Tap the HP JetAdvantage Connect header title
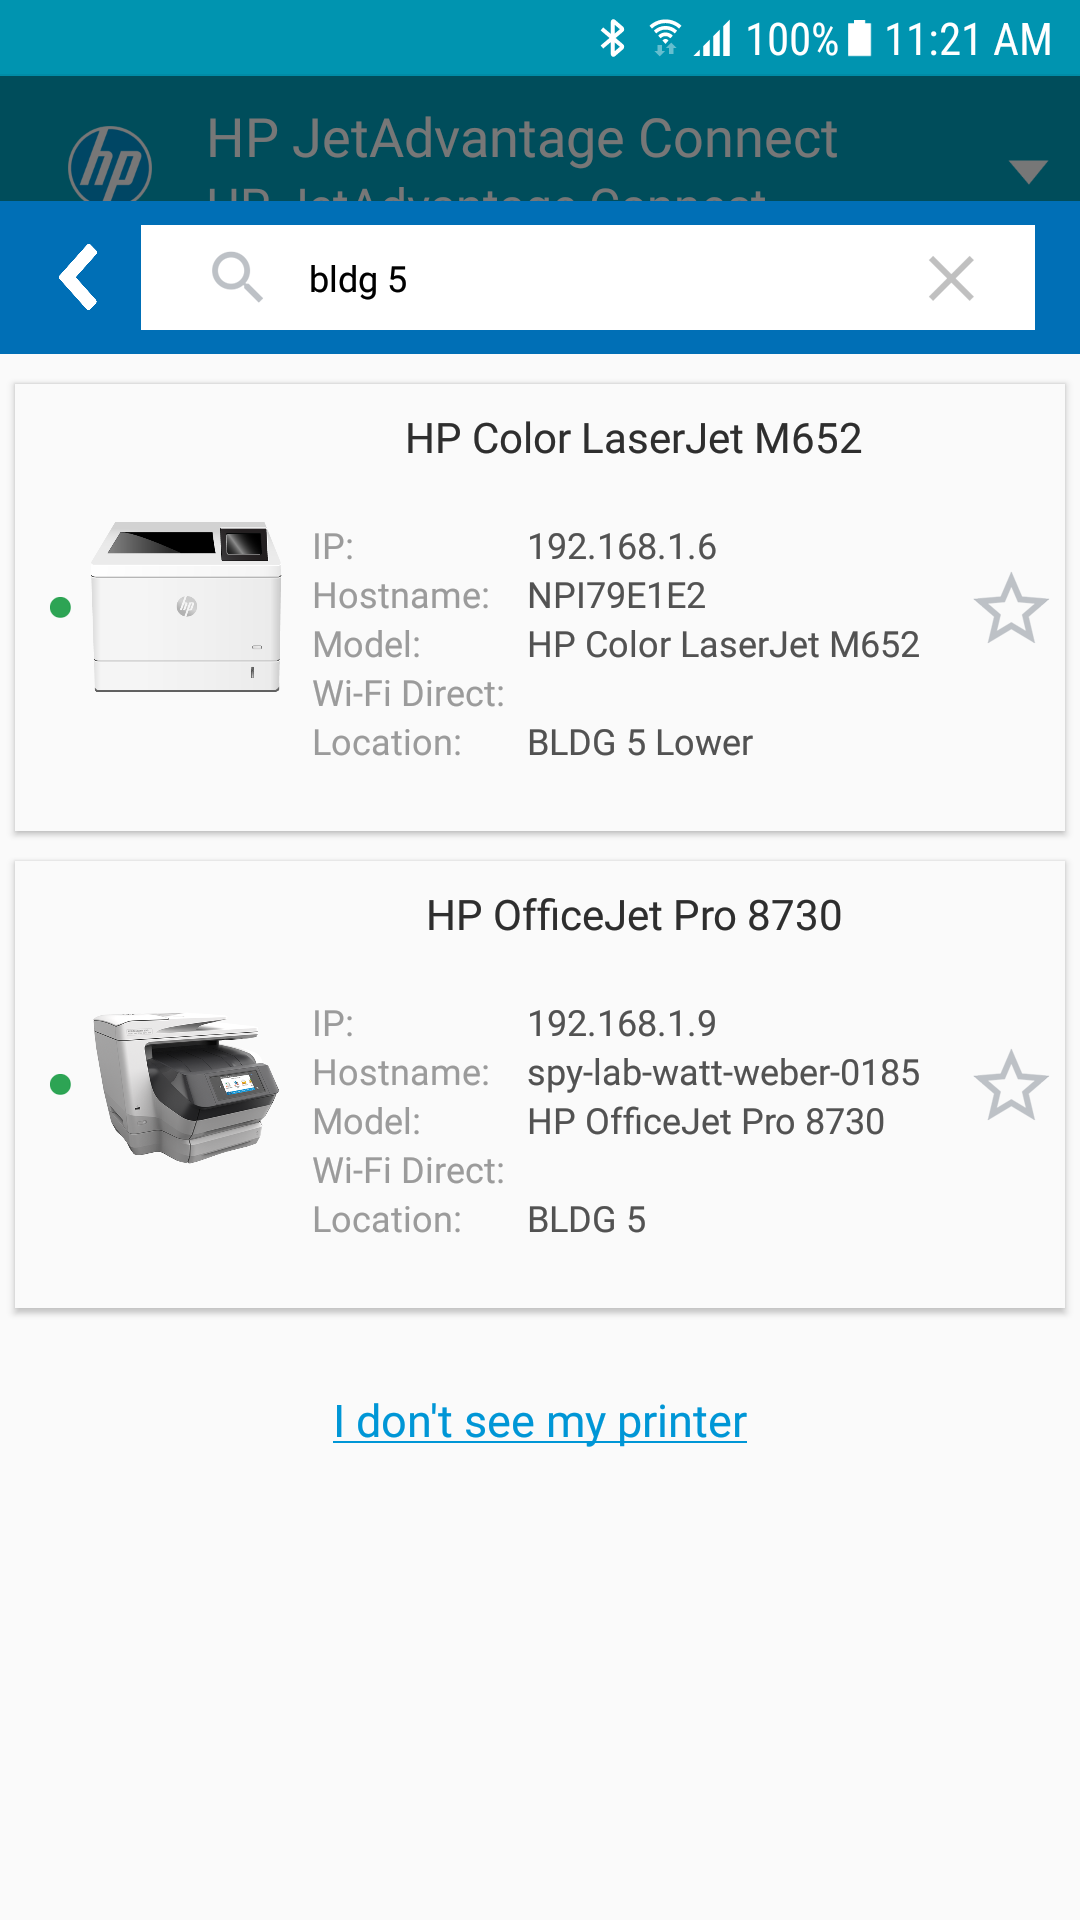 (522, 139)
